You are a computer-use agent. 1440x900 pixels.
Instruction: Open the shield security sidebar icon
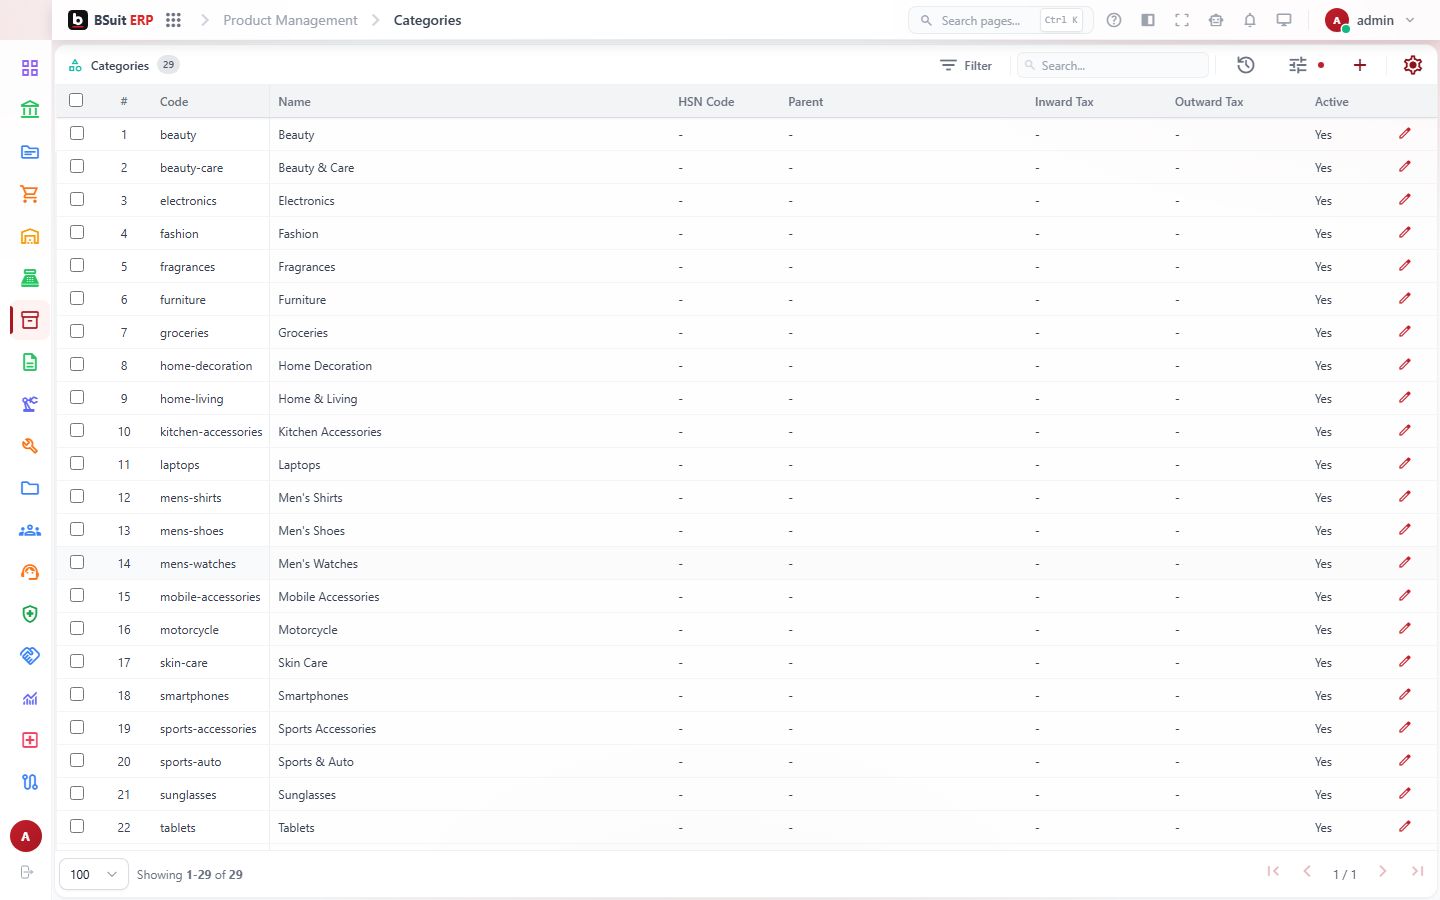point(30,614)
